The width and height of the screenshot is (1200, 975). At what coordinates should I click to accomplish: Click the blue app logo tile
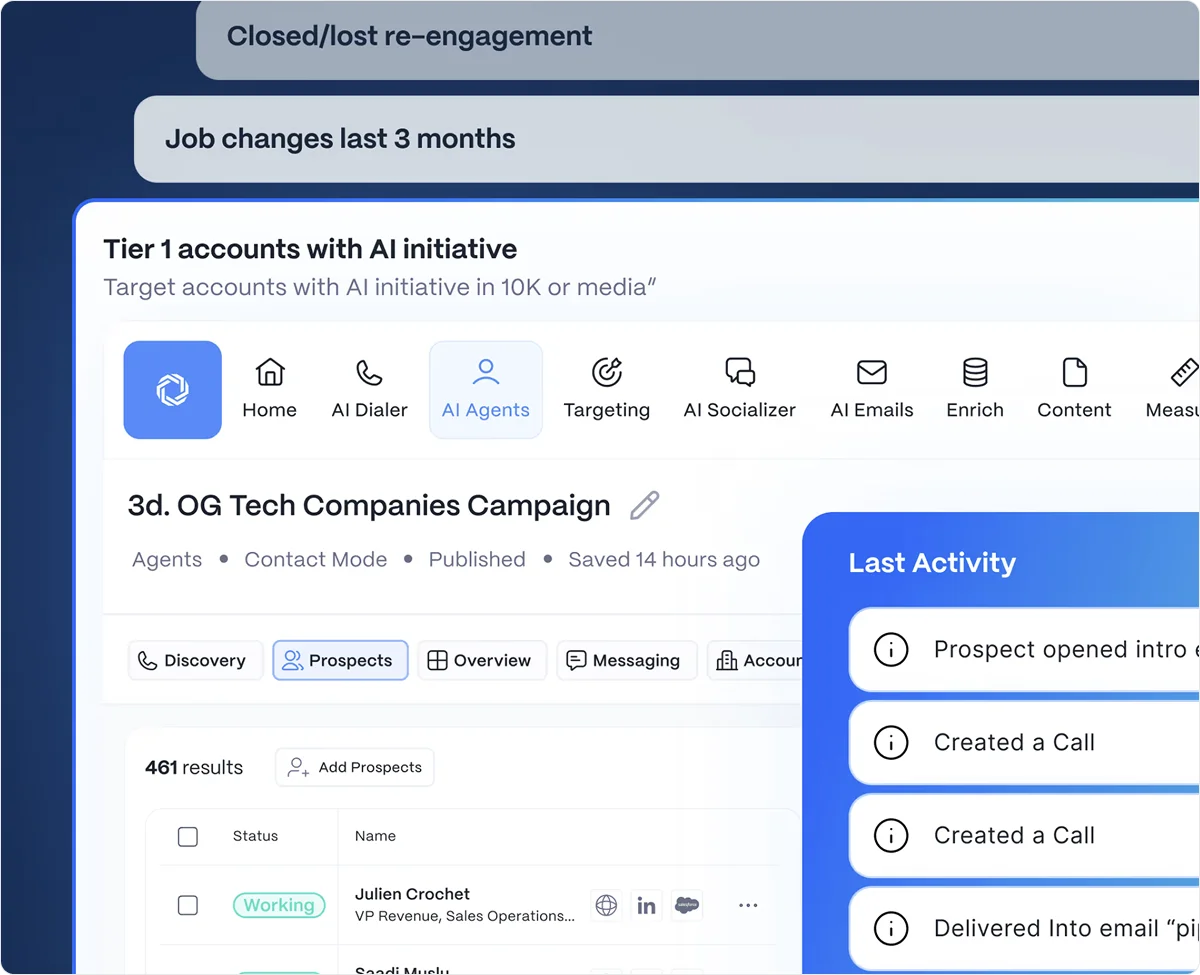coord(172,390)
